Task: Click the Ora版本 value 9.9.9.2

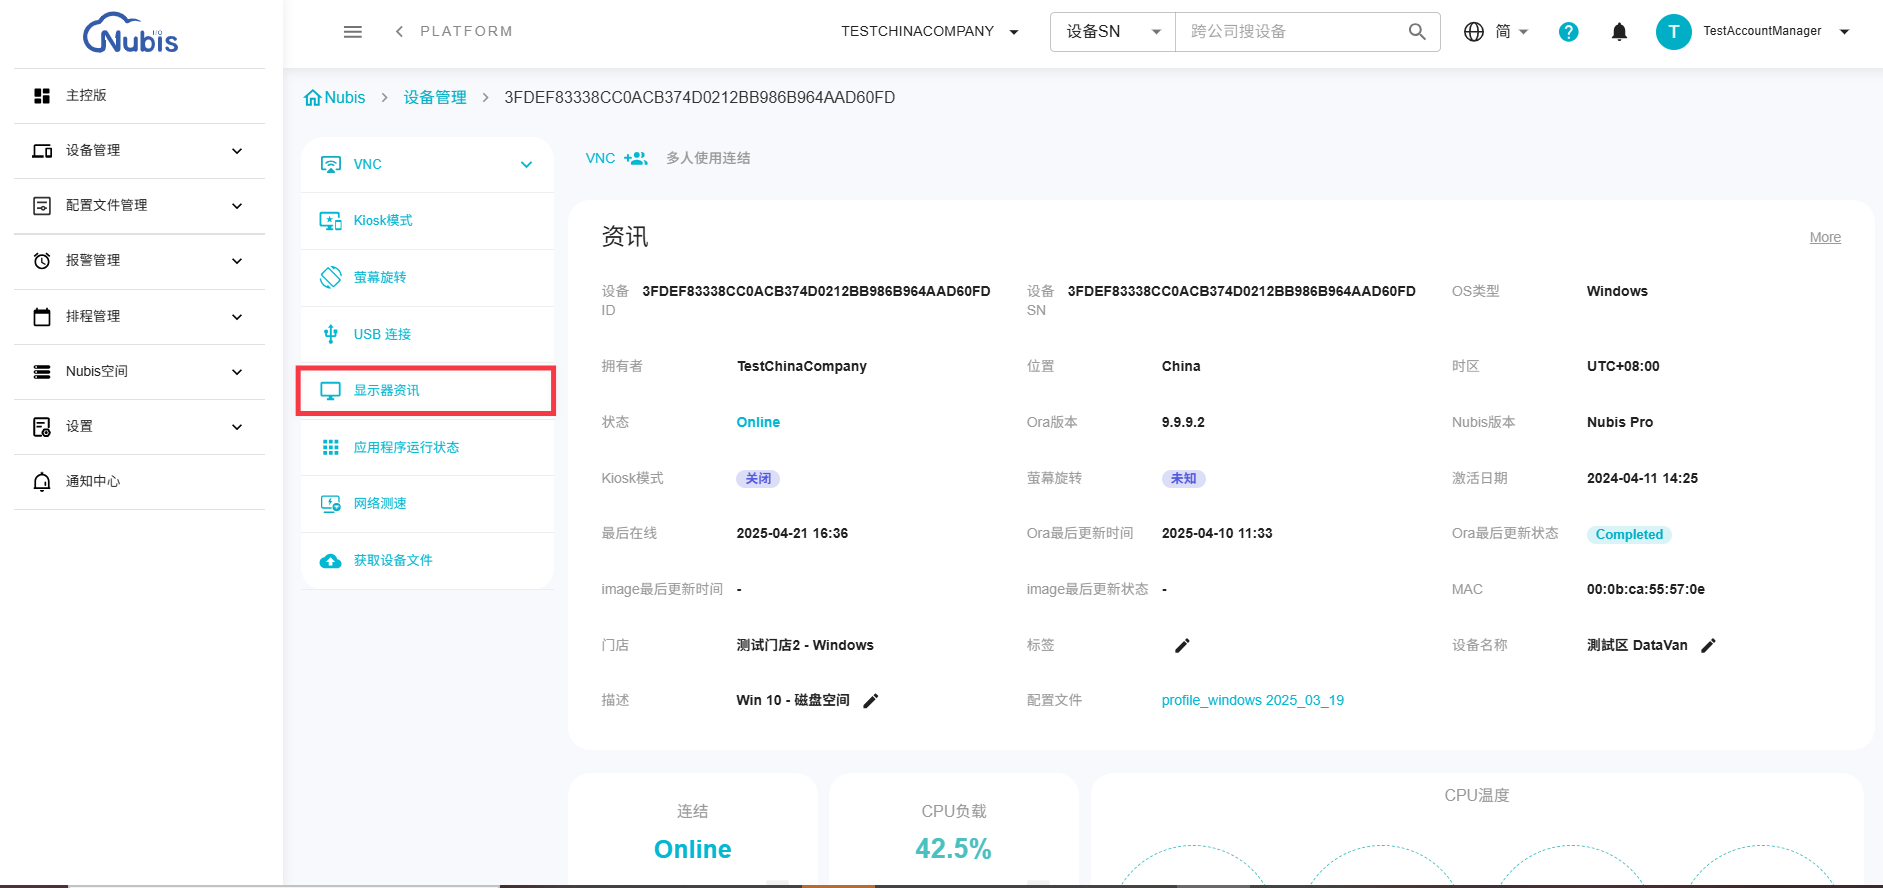Action: pos(1183,422)
